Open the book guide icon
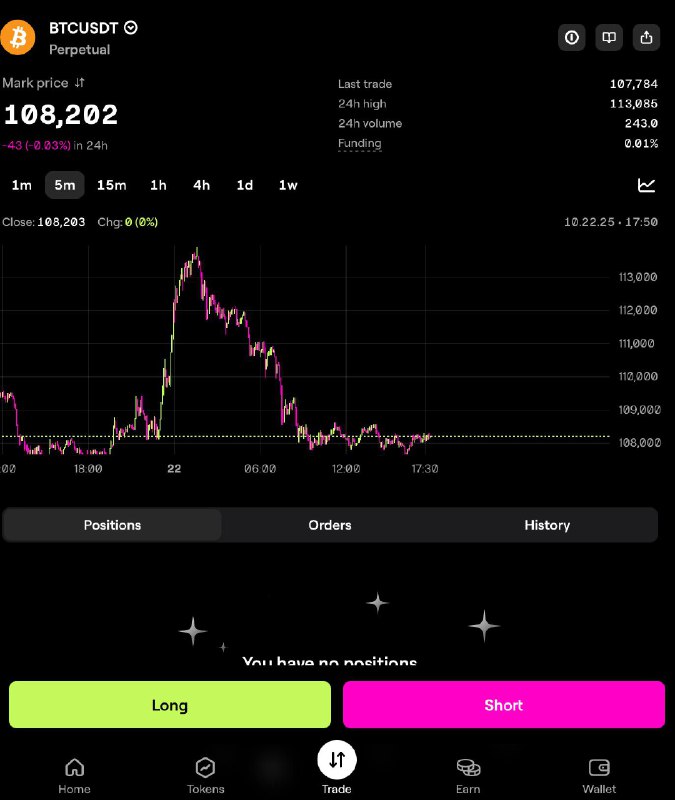This screenshot has width=675, height=800. click(x=609, y=37)
